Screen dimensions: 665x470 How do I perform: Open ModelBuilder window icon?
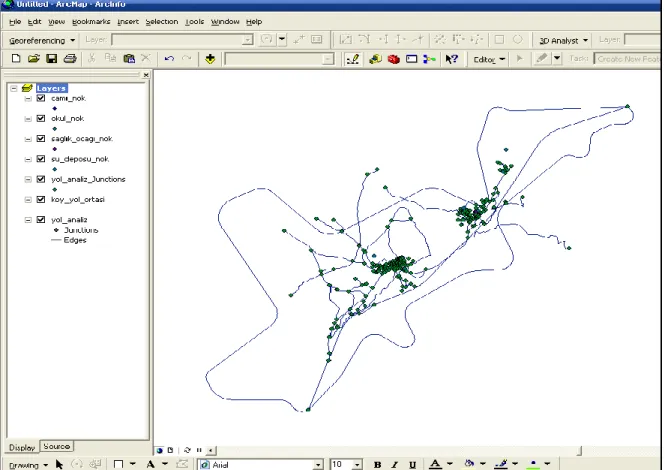point(429,59)
